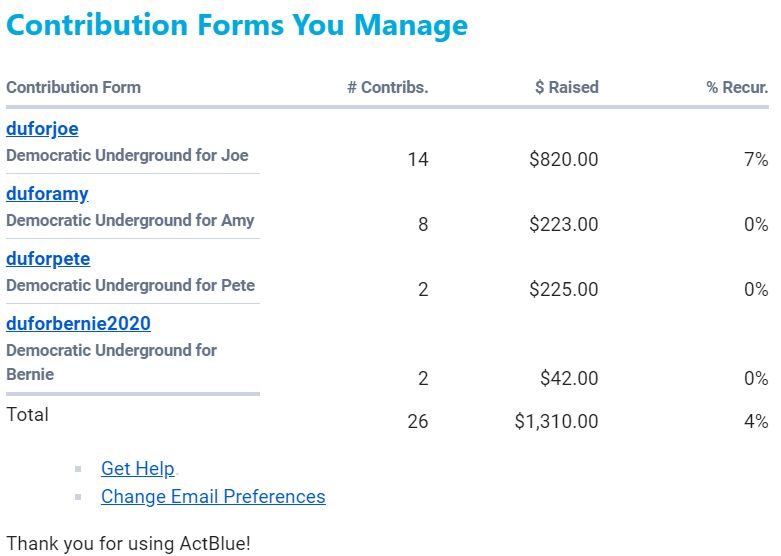Click the % Recur. column header
The image size is (781, 556).
point(737,88)
